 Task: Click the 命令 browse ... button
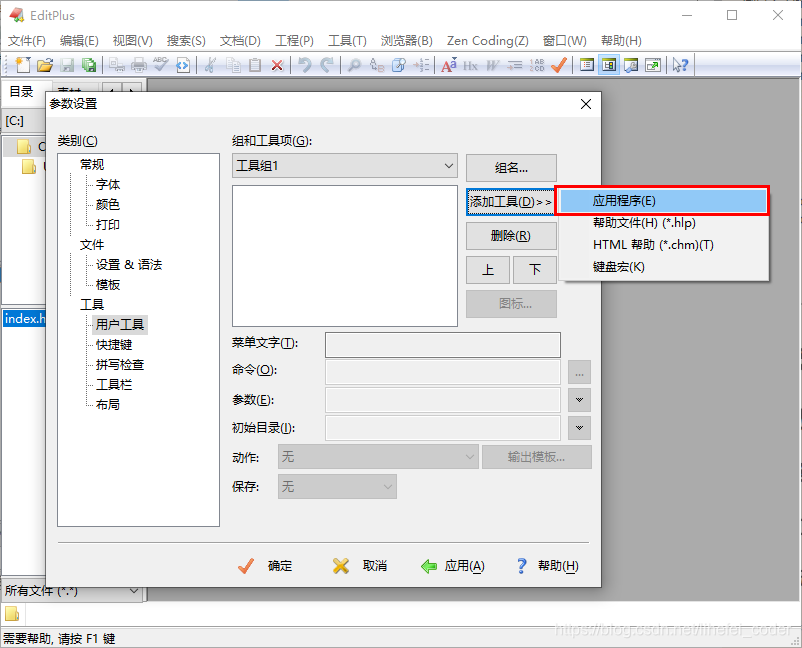[579, 372]
